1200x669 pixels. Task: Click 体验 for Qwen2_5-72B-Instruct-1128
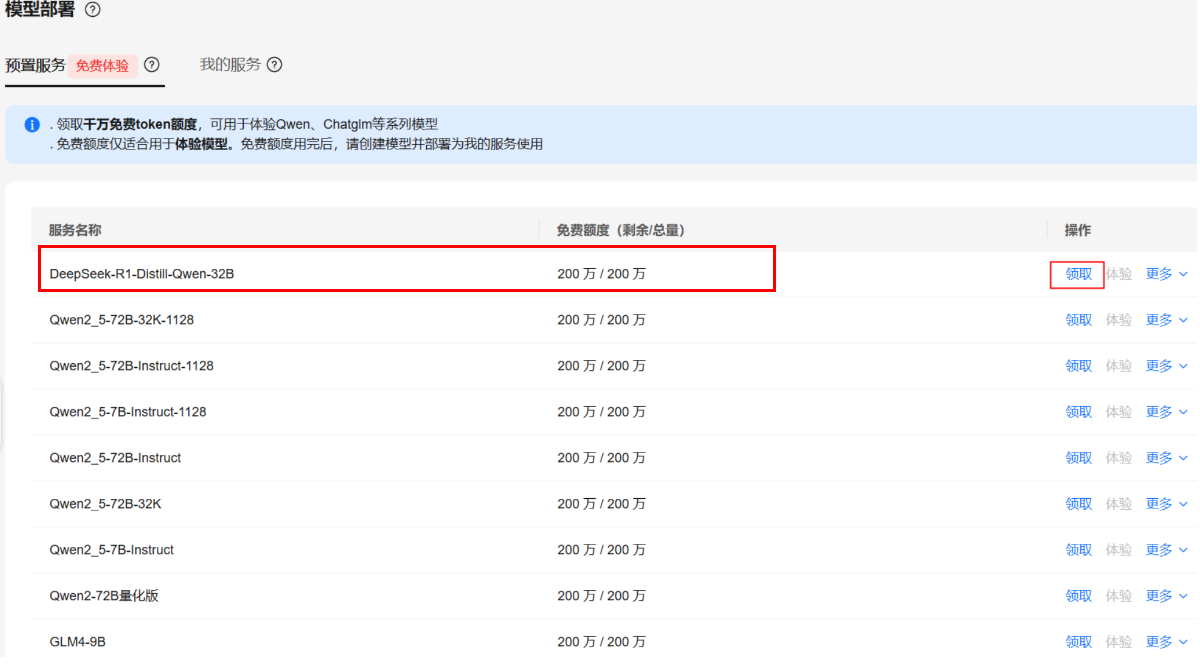click(x=1119, y=366)
